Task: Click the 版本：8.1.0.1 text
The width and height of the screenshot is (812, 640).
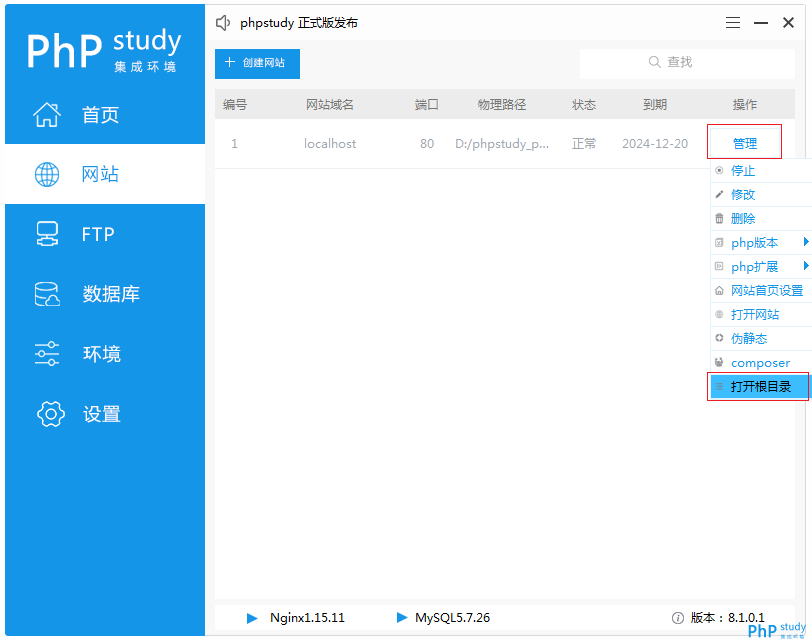Action: click(x=728, y=618)
